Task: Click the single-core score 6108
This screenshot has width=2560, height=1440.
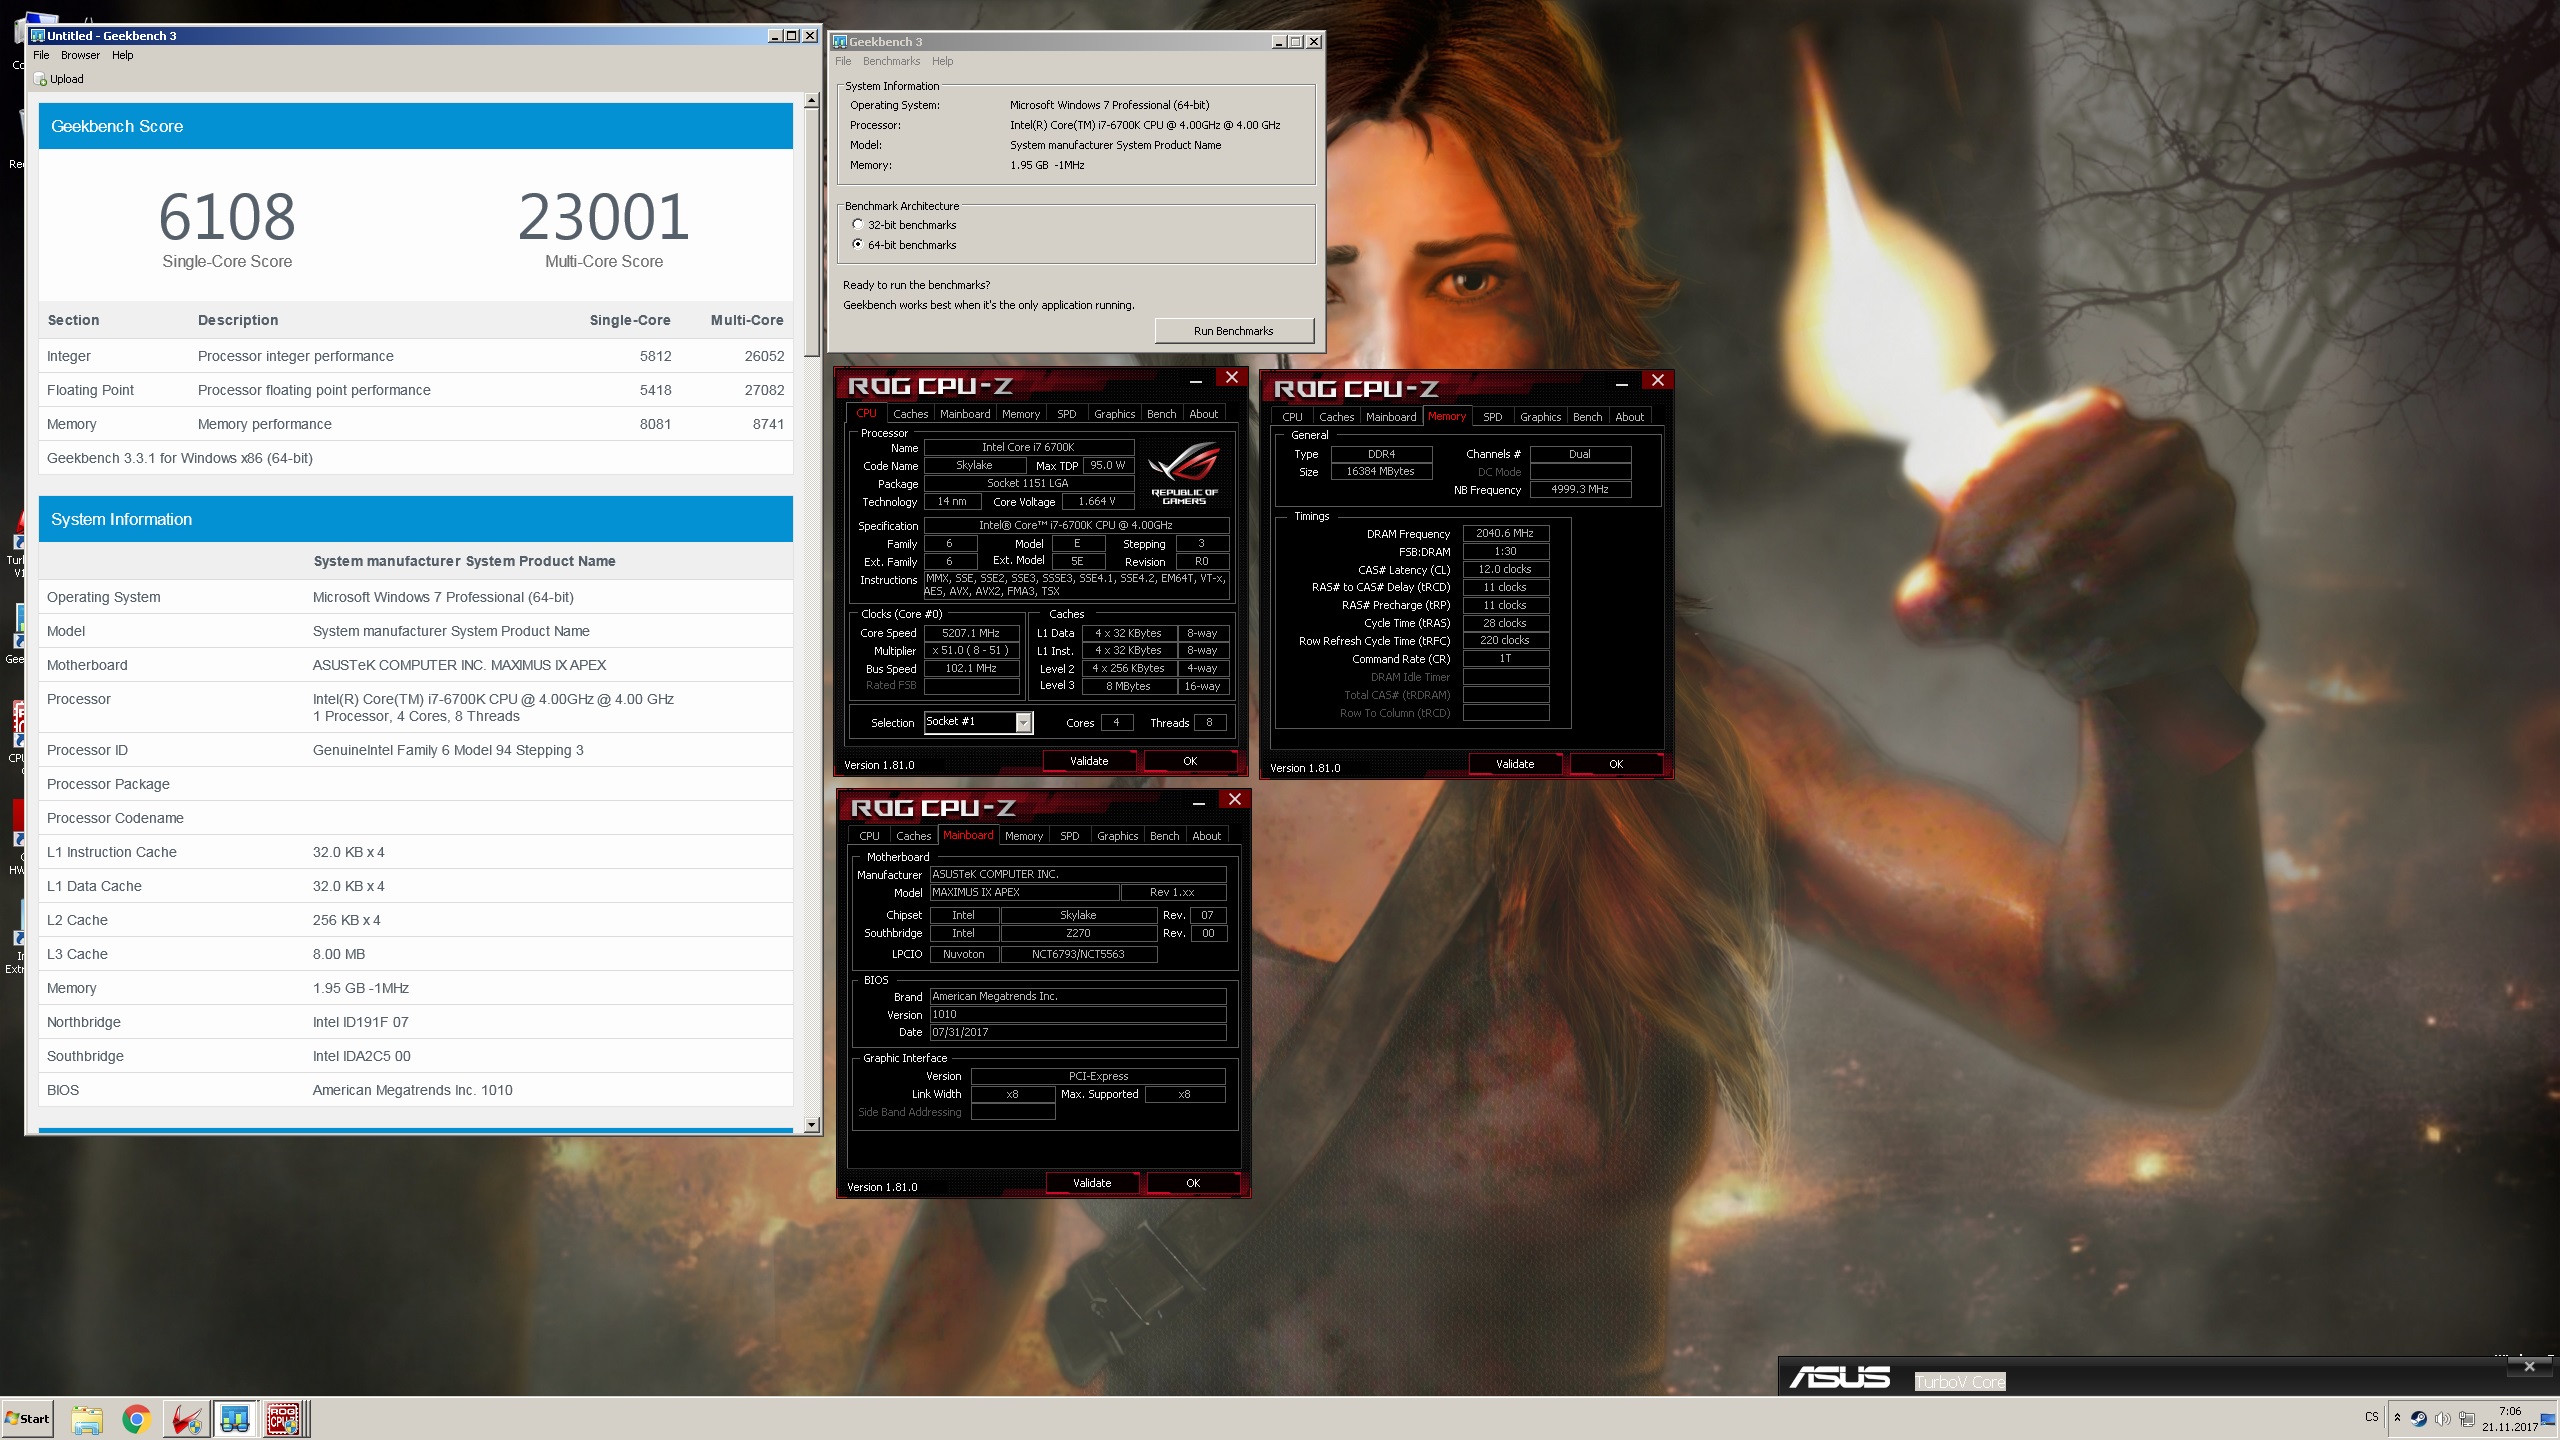Action: pos(227,217)
